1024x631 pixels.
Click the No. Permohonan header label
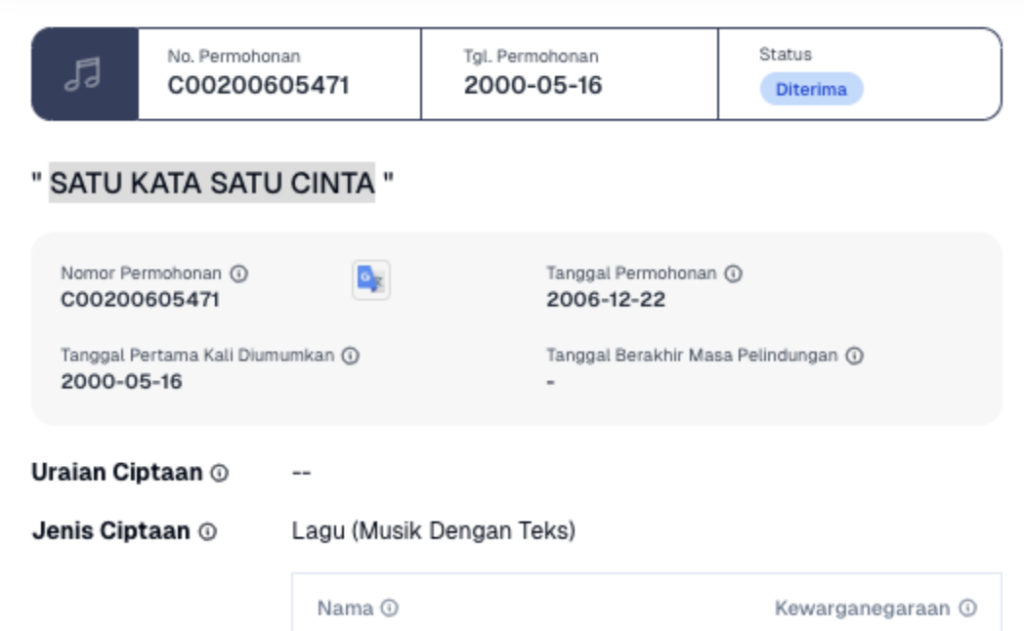click(x=234, y=56)
